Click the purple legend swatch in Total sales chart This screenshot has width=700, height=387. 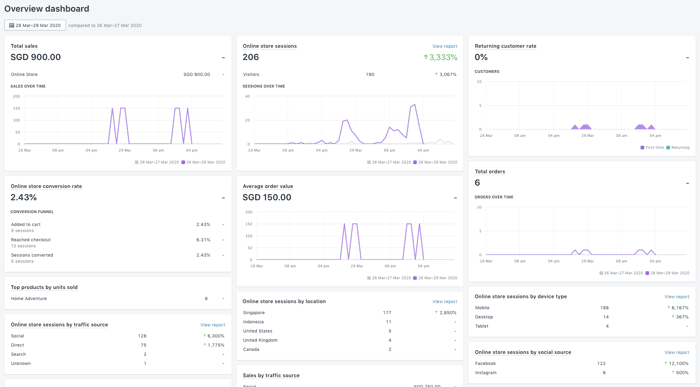[x=183, y=162]
